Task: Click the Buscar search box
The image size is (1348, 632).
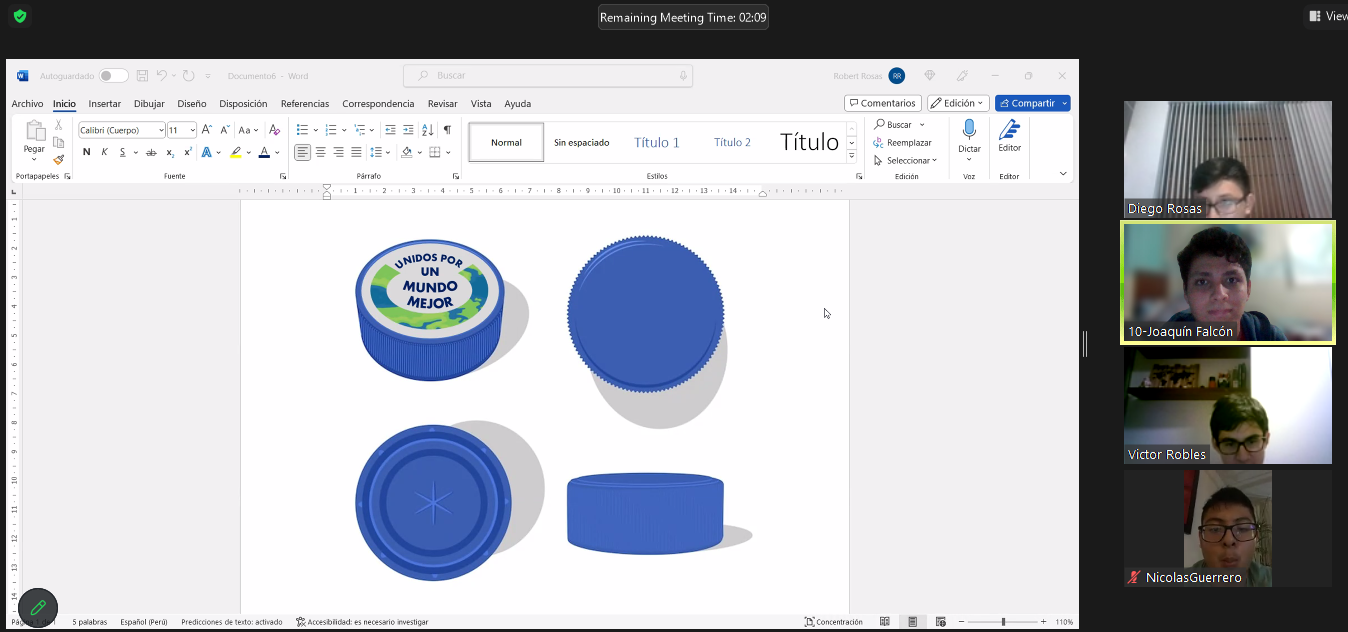Action: click(x=548, y=76)
